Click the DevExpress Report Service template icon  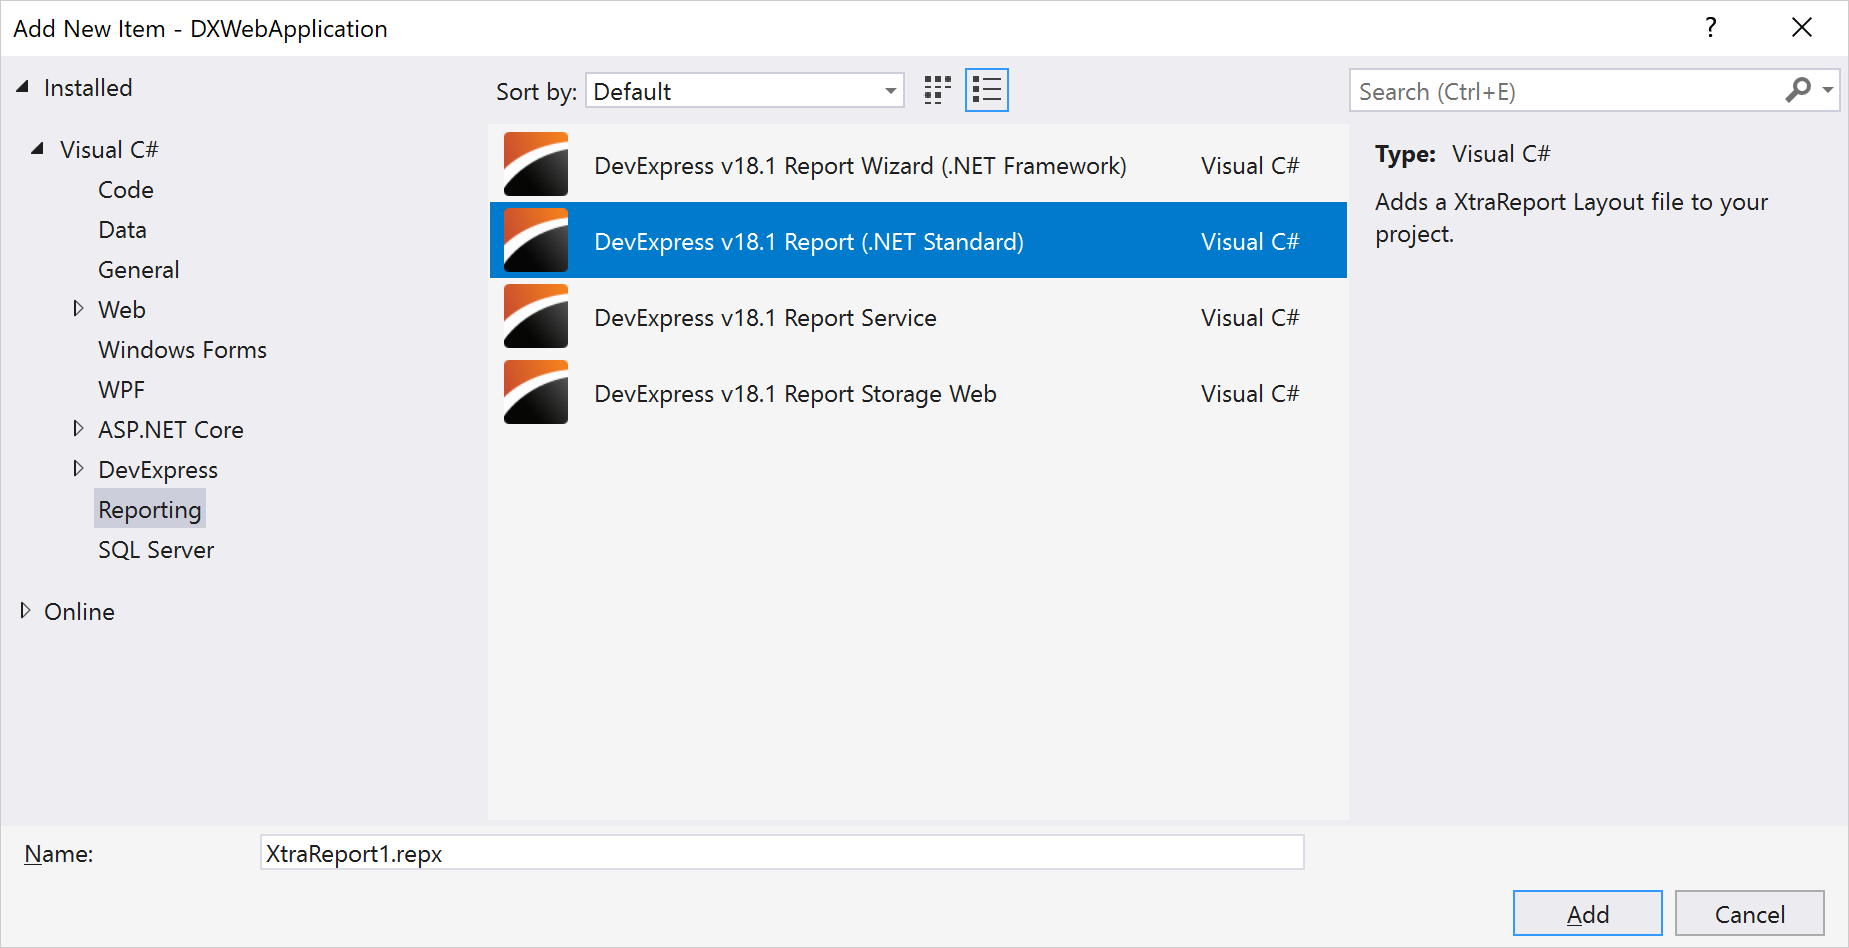(x=536, y=317)
